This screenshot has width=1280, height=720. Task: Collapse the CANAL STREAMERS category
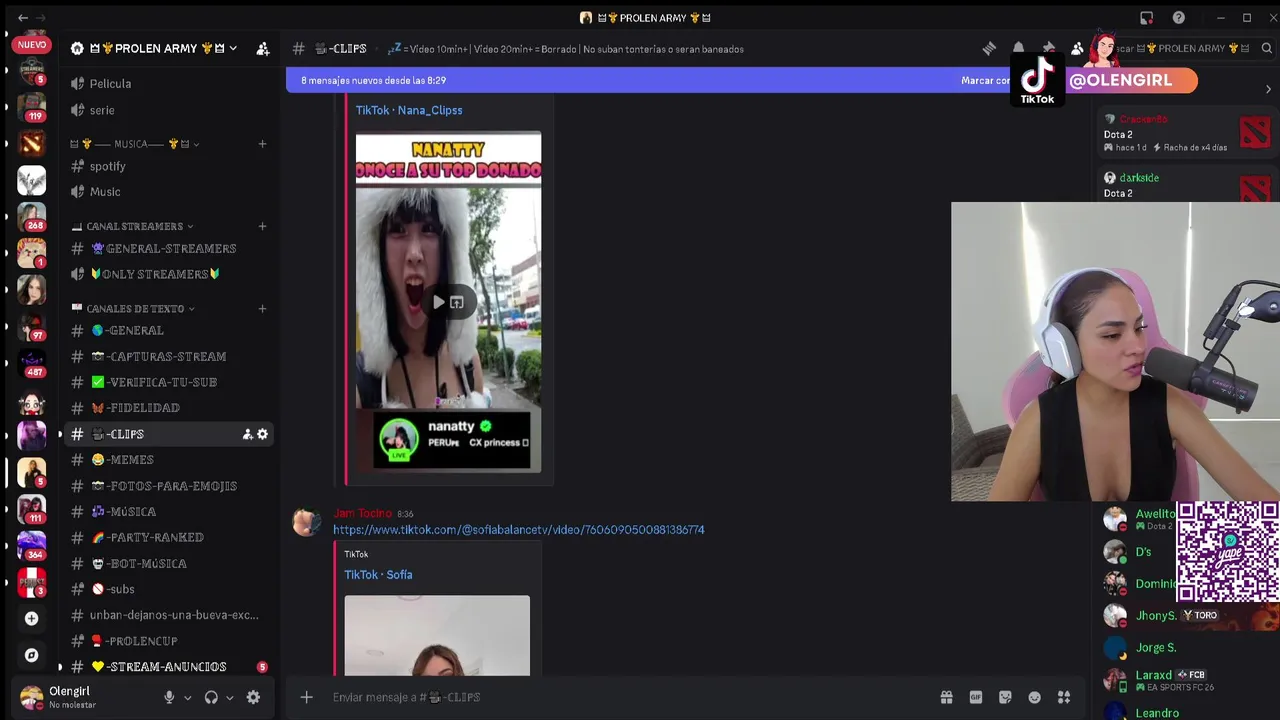(x=133, y=226)
